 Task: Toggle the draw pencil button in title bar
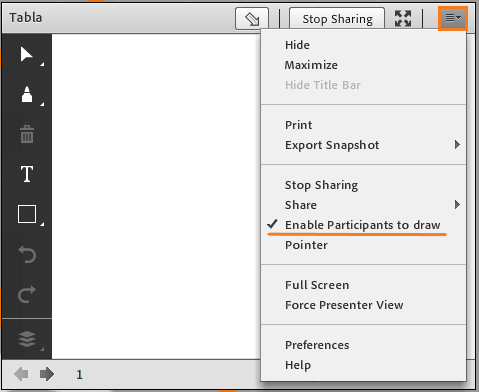[x=252, y=18]
